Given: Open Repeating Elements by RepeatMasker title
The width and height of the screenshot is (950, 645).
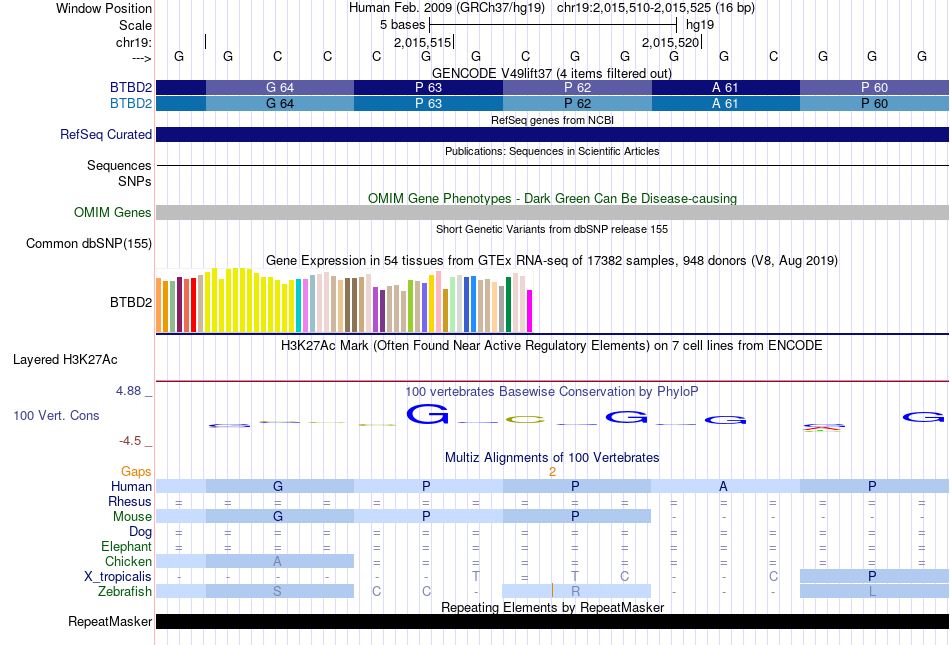Looking at the screenshot, I should (552, 607).
